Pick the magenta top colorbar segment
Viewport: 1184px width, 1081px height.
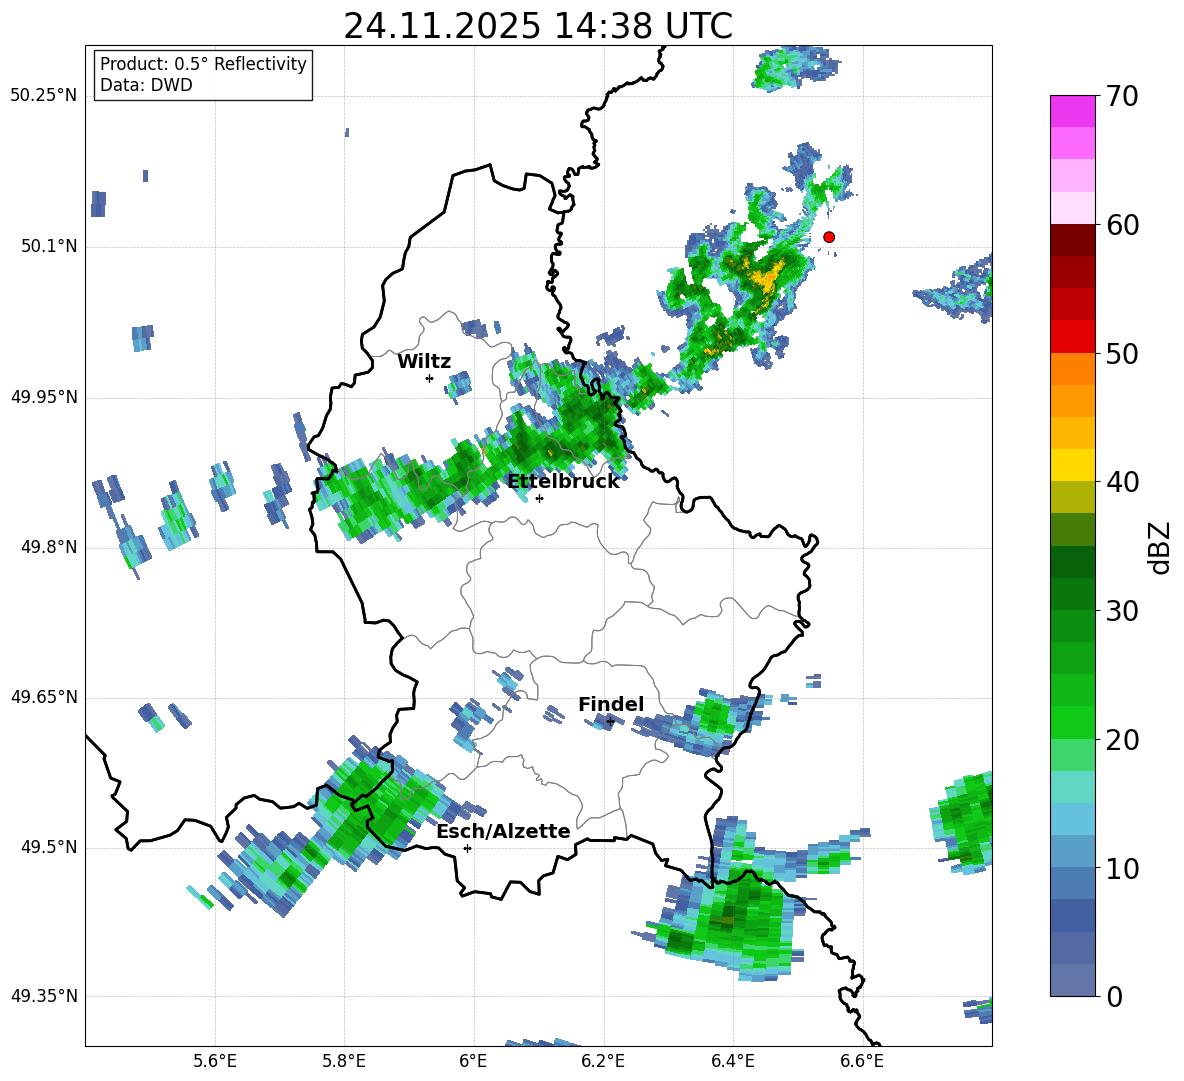click(1072, 111)
